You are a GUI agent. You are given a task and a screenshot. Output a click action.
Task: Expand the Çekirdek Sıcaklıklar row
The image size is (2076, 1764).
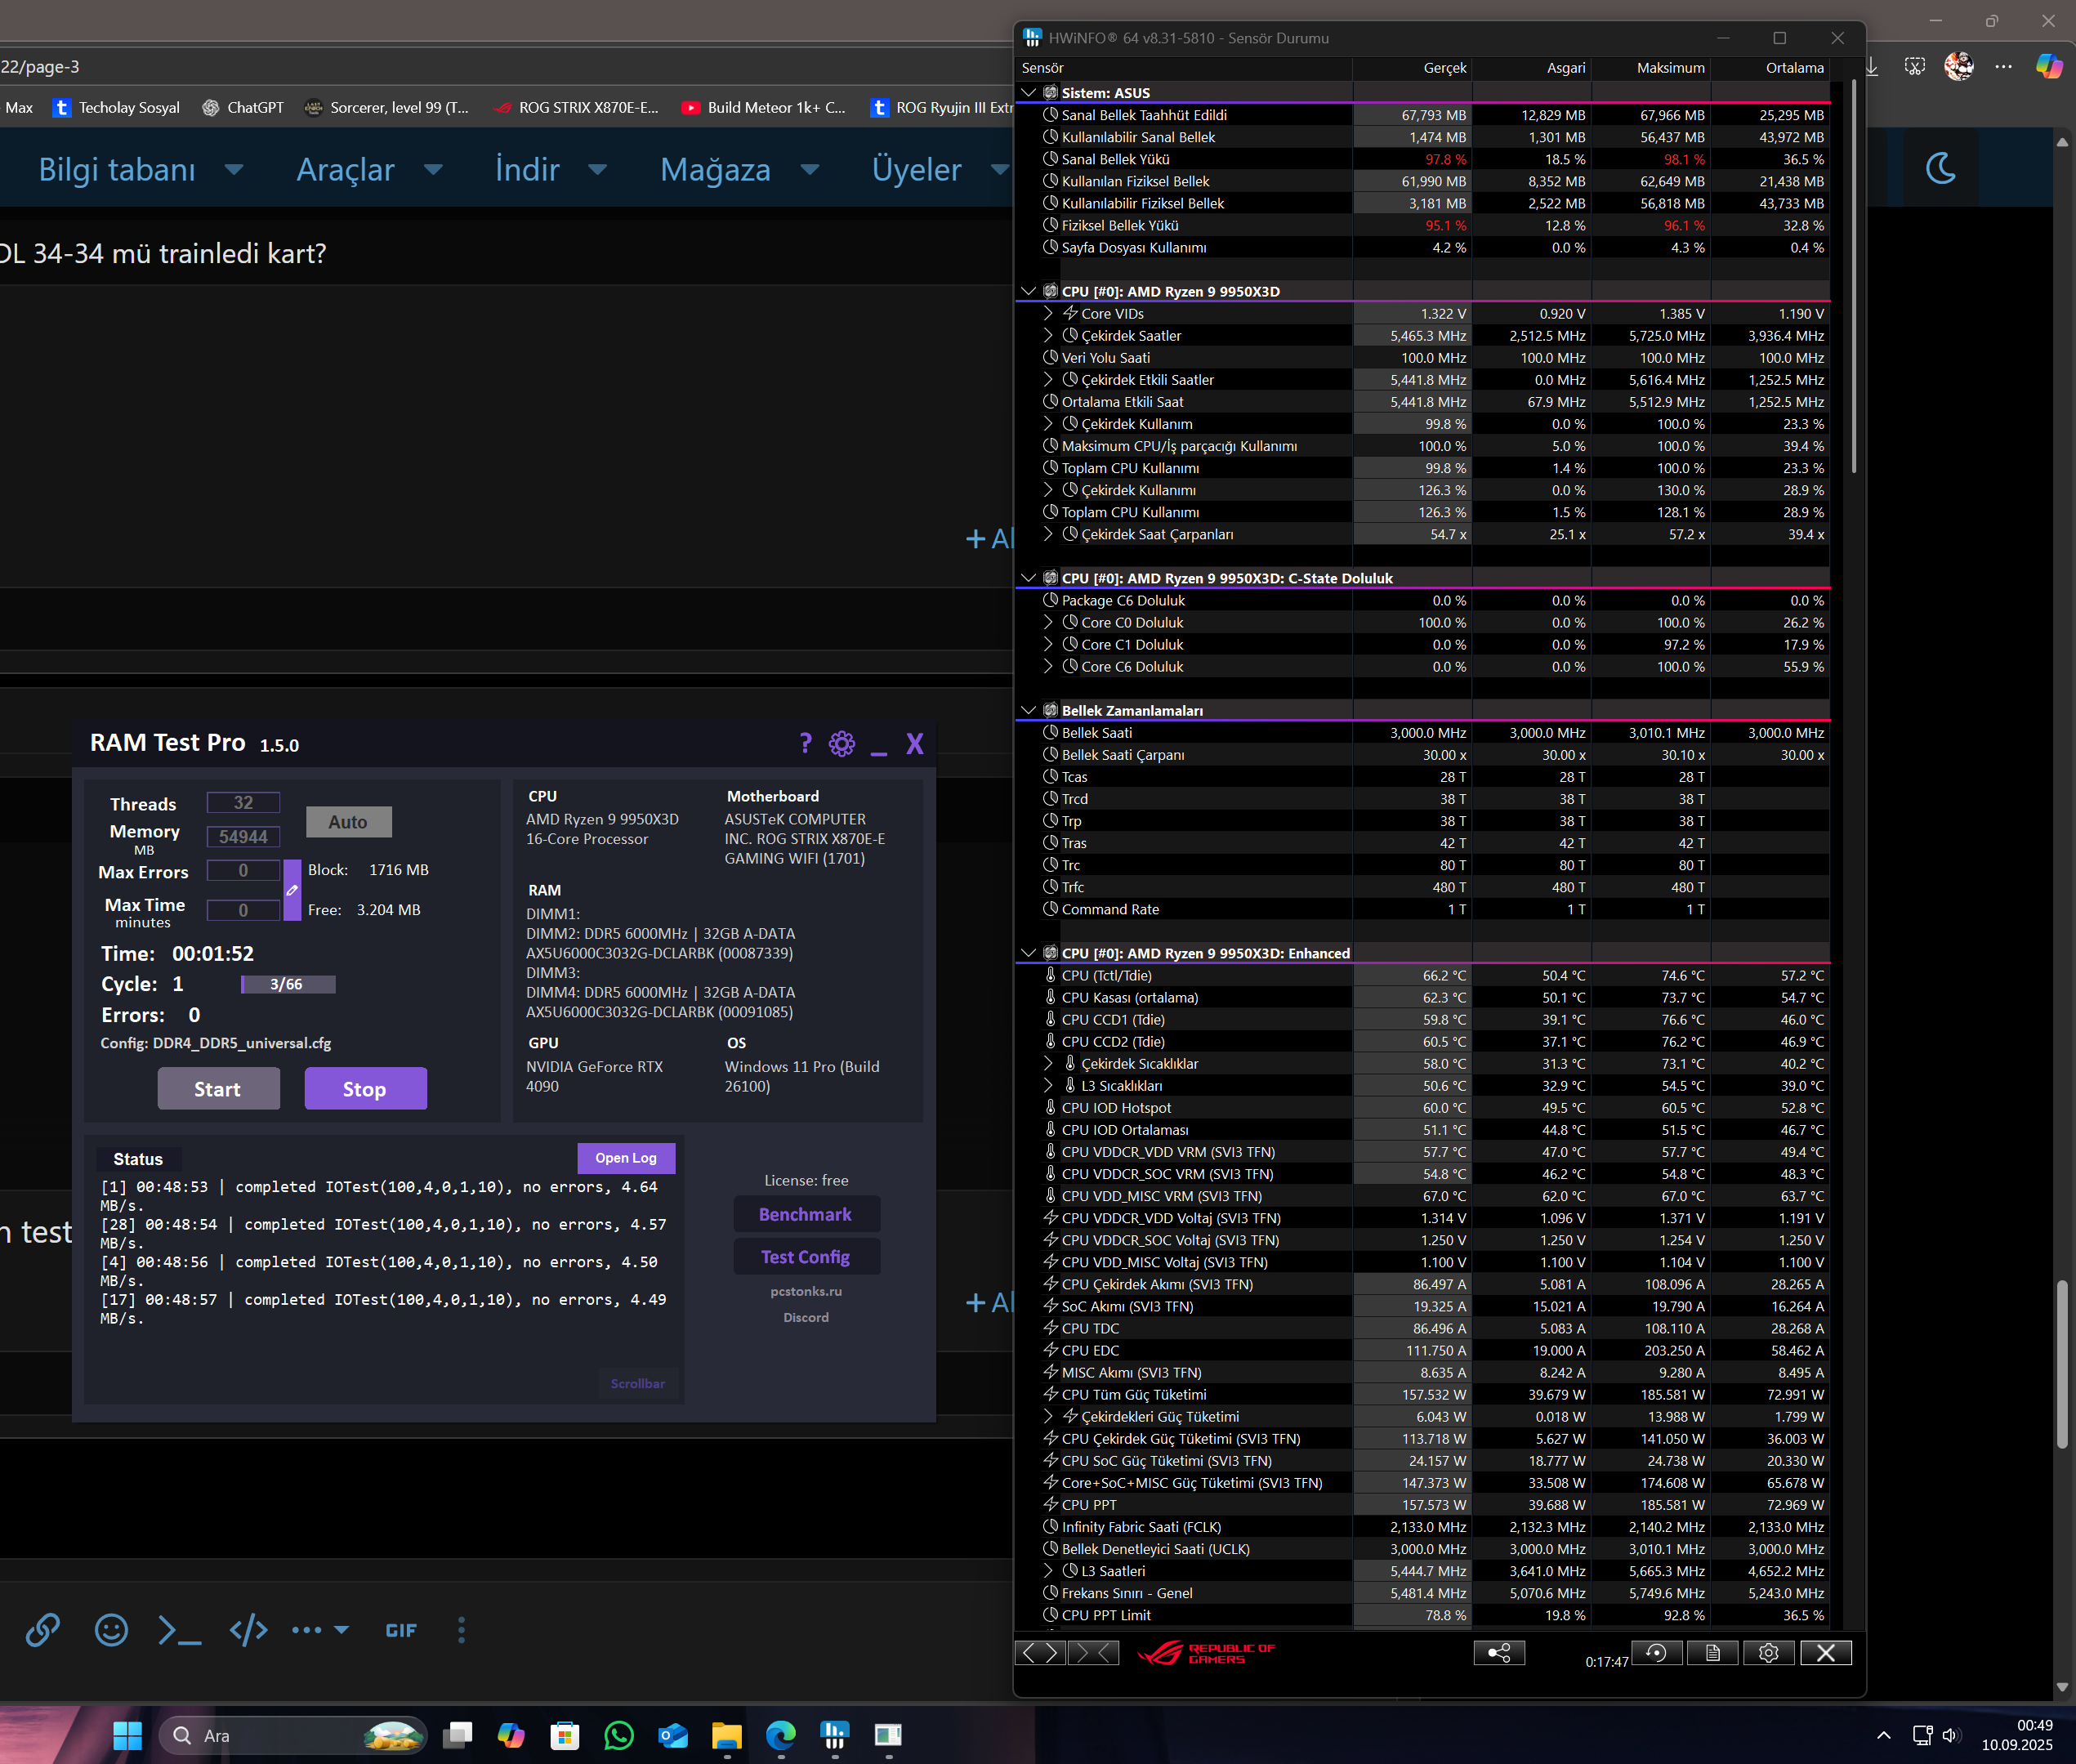tap(1048, 1064)
